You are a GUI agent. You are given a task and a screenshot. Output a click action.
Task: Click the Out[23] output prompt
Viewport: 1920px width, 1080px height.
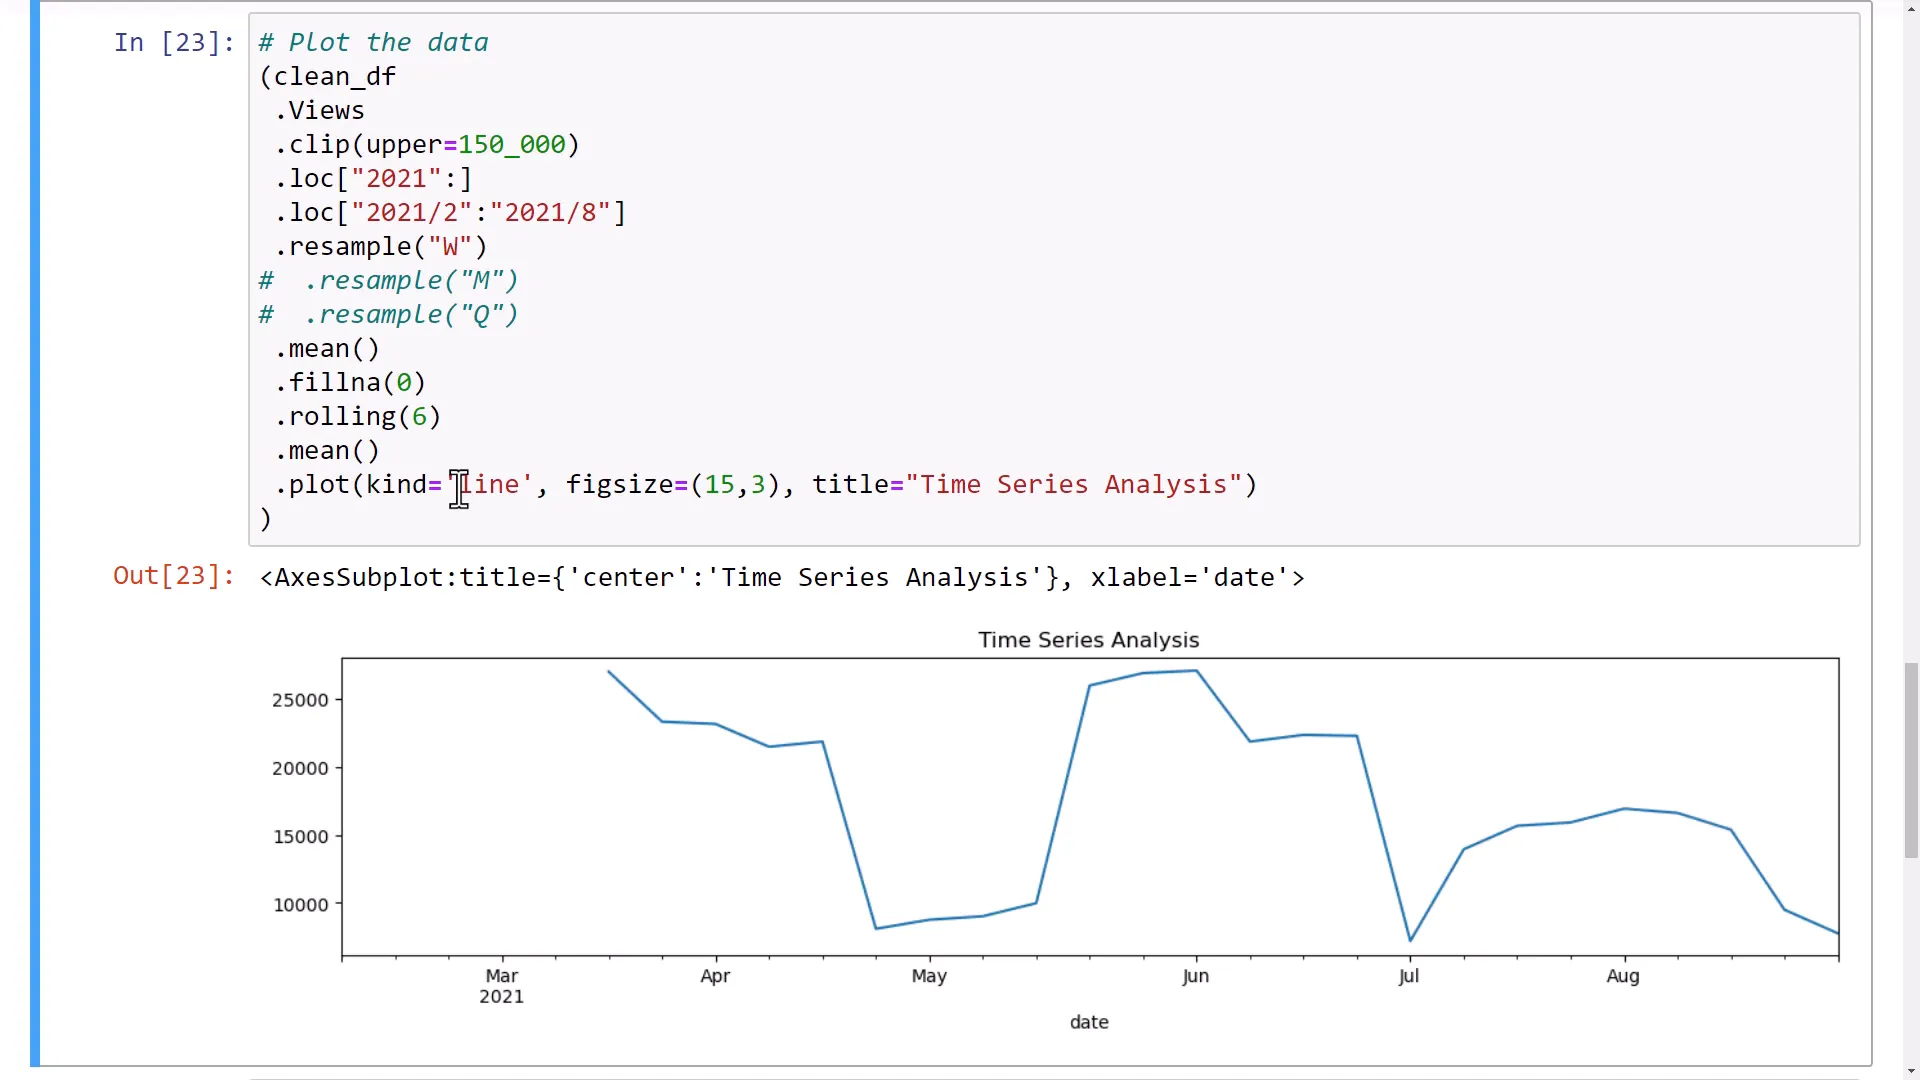click(173, 576)
